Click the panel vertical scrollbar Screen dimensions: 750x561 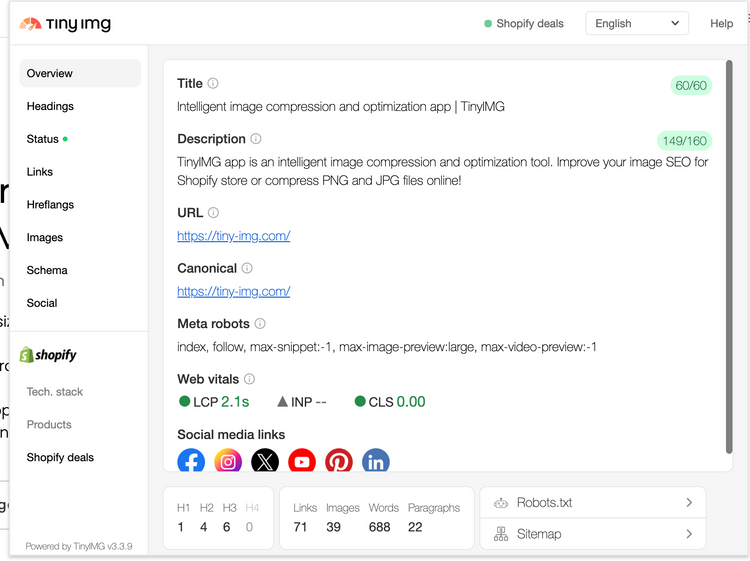click(x=729, y=257)
